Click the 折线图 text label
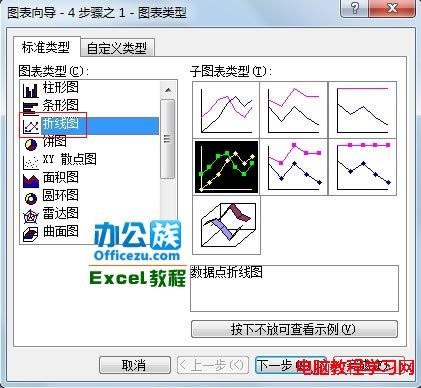Screen dimensions: 421x388 61,124
